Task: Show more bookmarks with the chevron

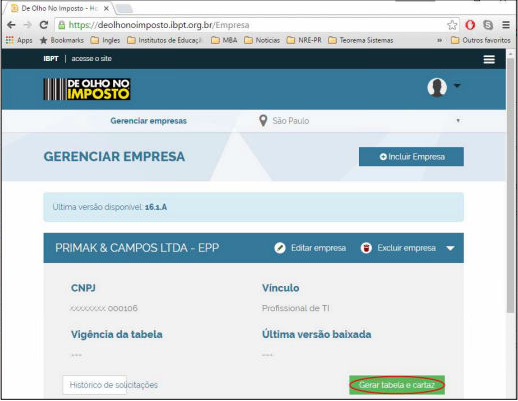Action: pyautogui.click(x=440, y=40)
